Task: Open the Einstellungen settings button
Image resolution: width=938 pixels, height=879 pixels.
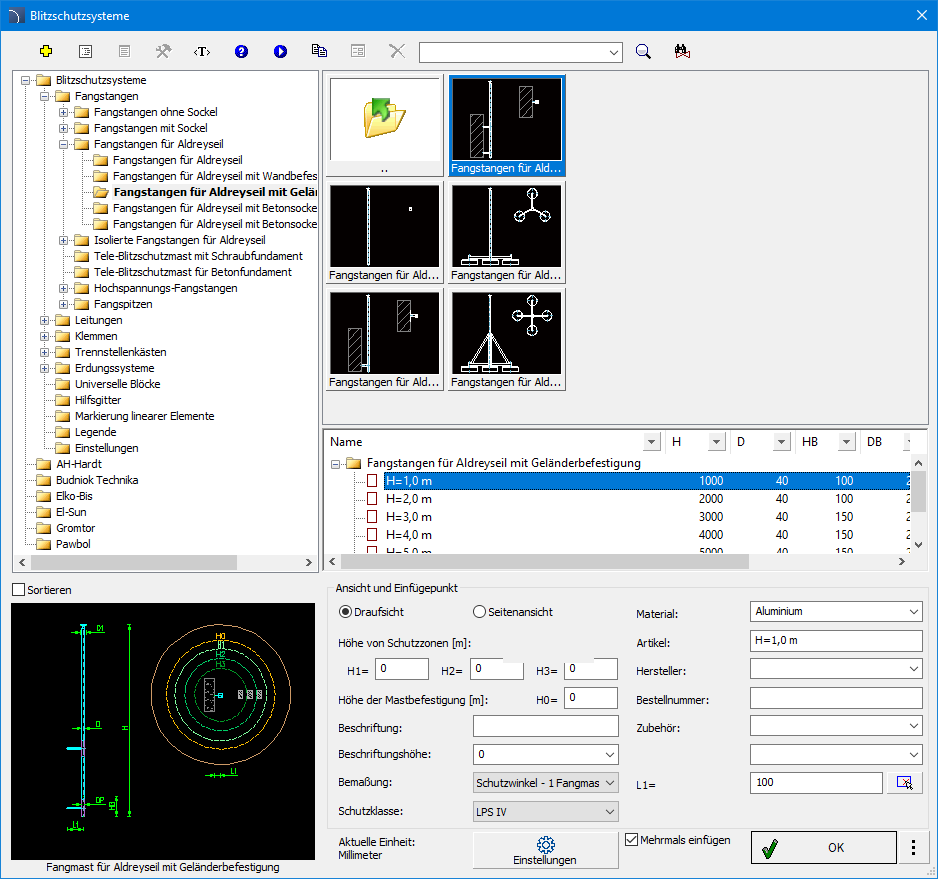Action: (545, 851)
